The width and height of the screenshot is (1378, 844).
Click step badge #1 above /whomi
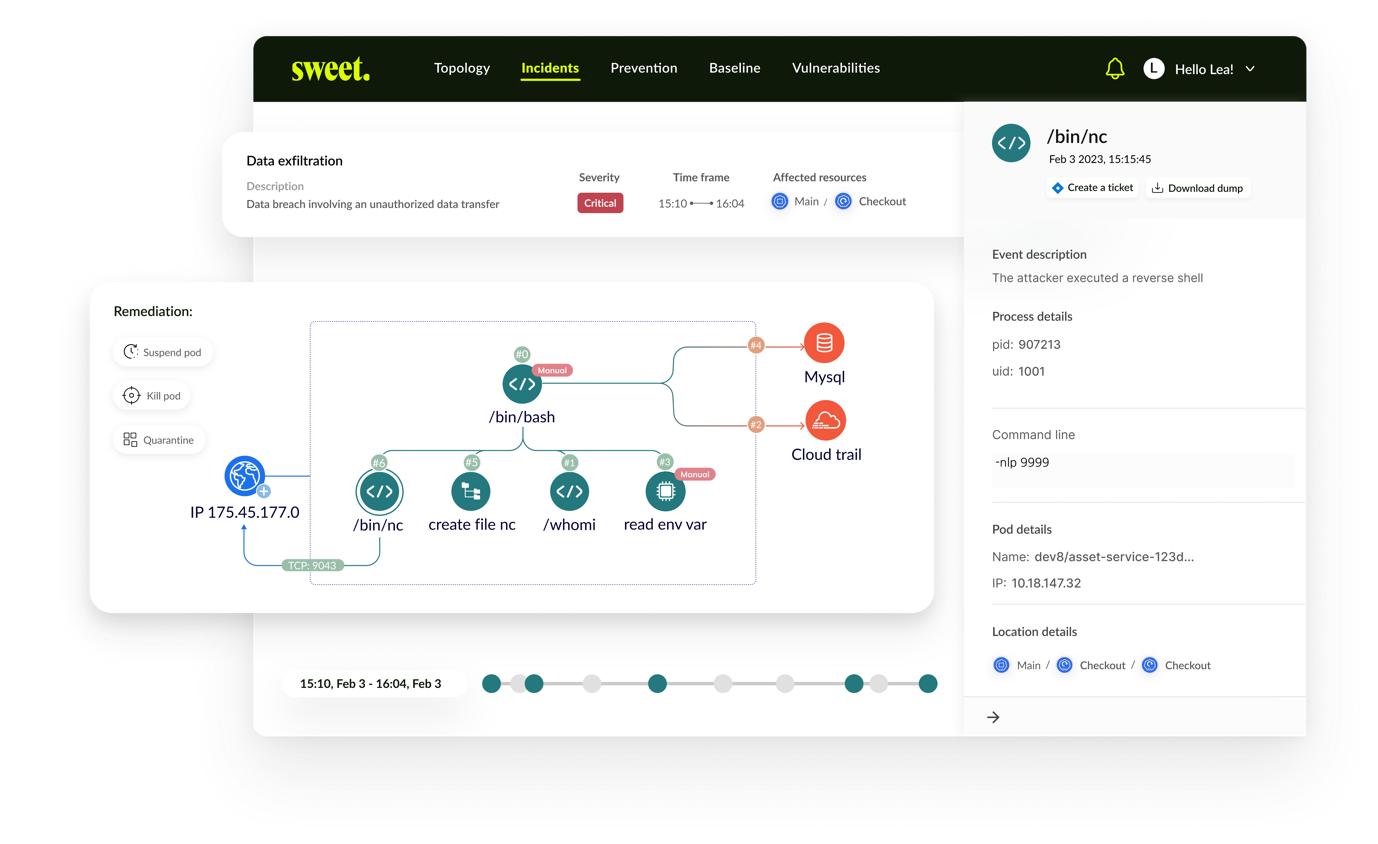[569, 462]
